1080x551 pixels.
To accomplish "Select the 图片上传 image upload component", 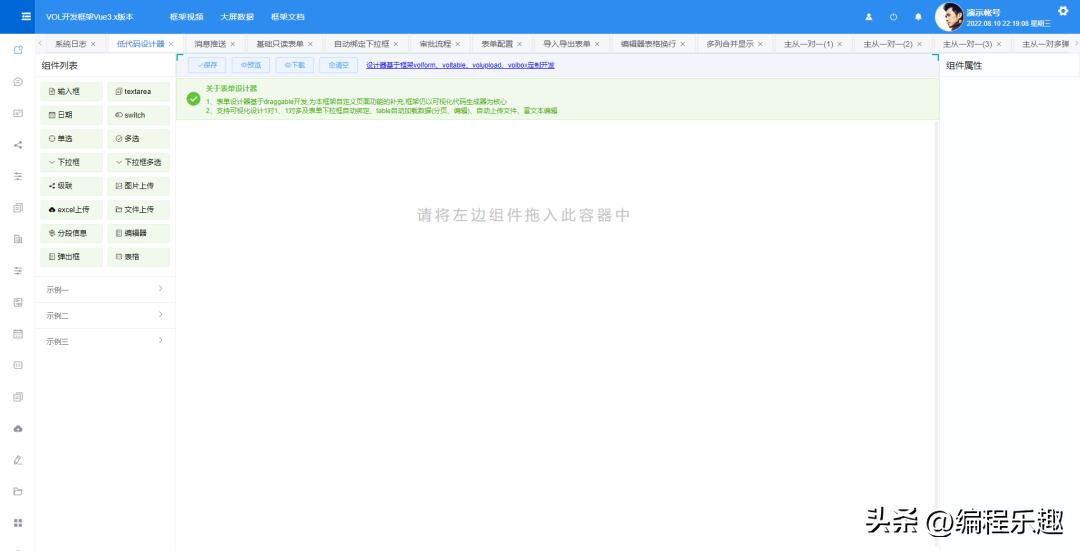I will (x=138, y=186).
